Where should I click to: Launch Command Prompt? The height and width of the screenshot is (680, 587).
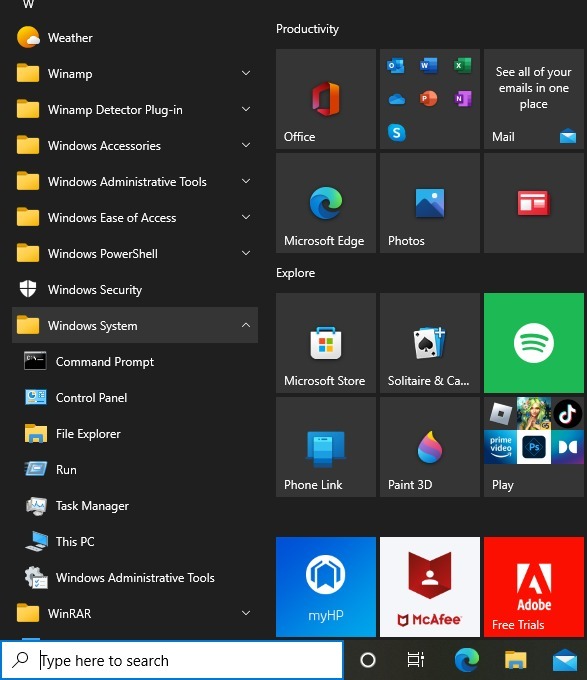[134, 361]
